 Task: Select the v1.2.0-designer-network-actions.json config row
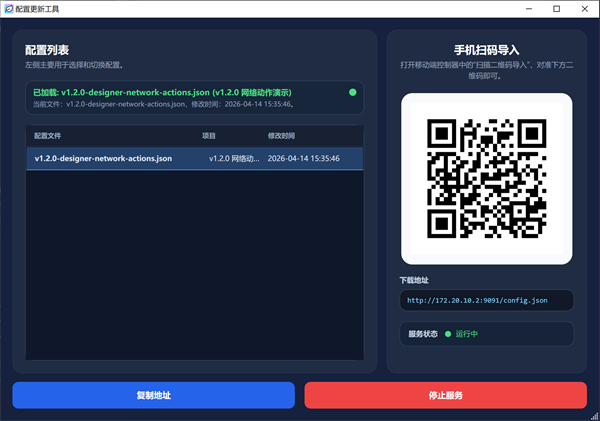pos(194,158)
